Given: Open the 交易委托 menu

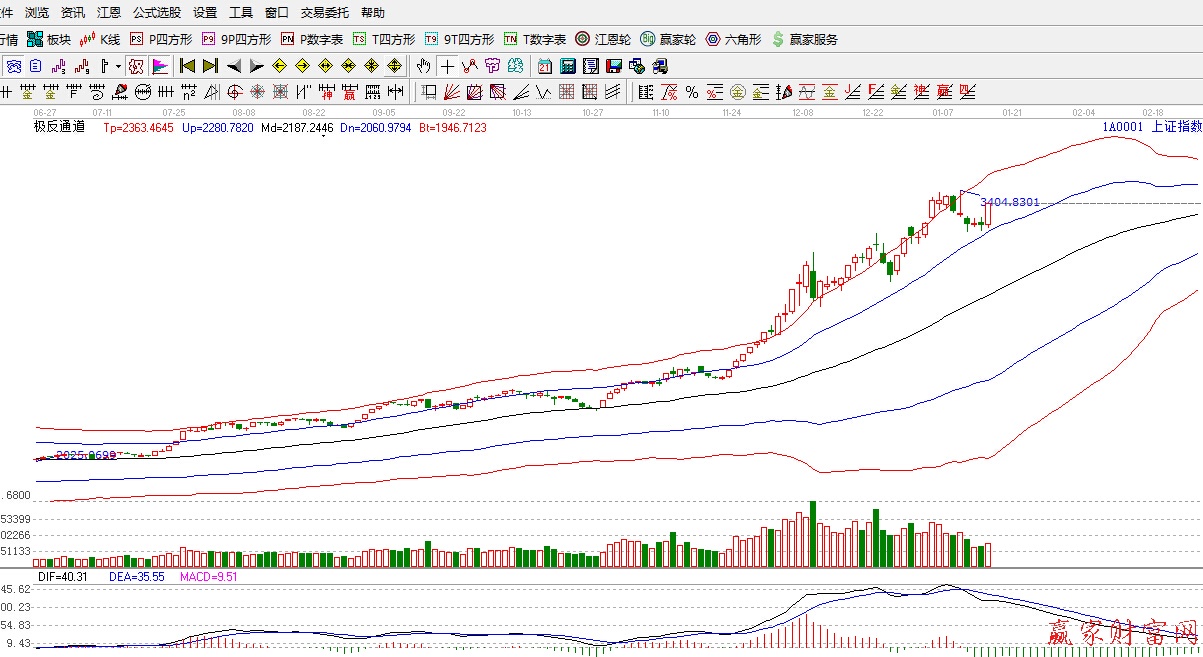Looking at the screenshot, I should 325,13.
